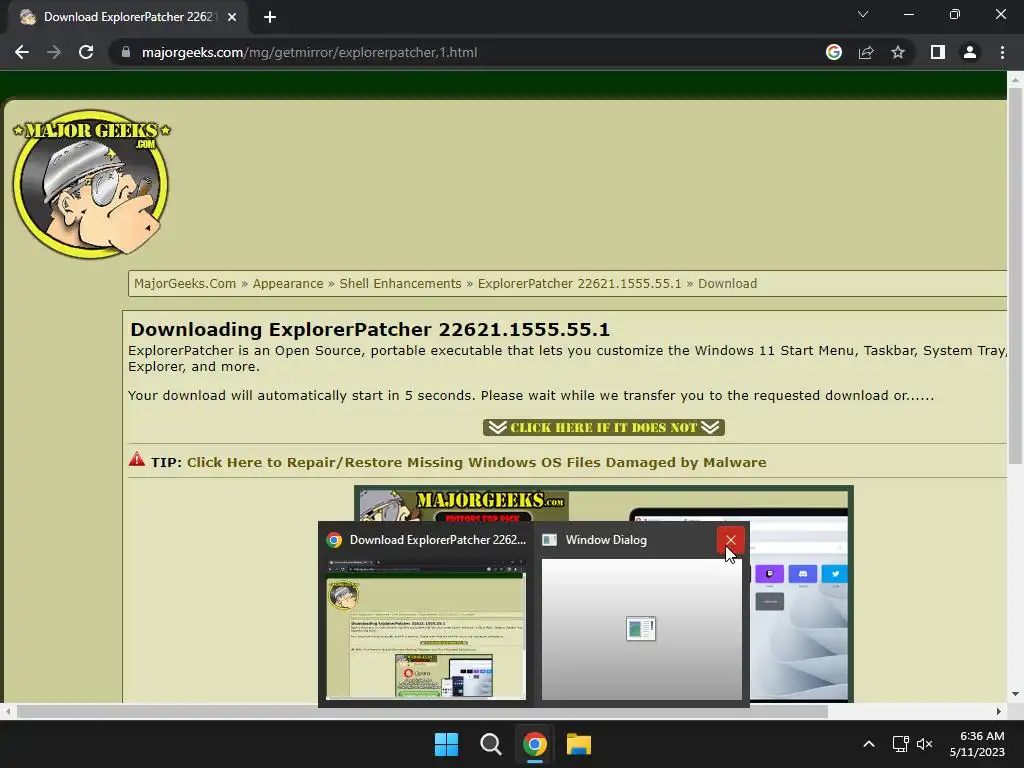Viewport: 1024px width, 768px height.
Task: Select the Download ExplorerPatcher browser tab
Action: click(x=127, y=17)
